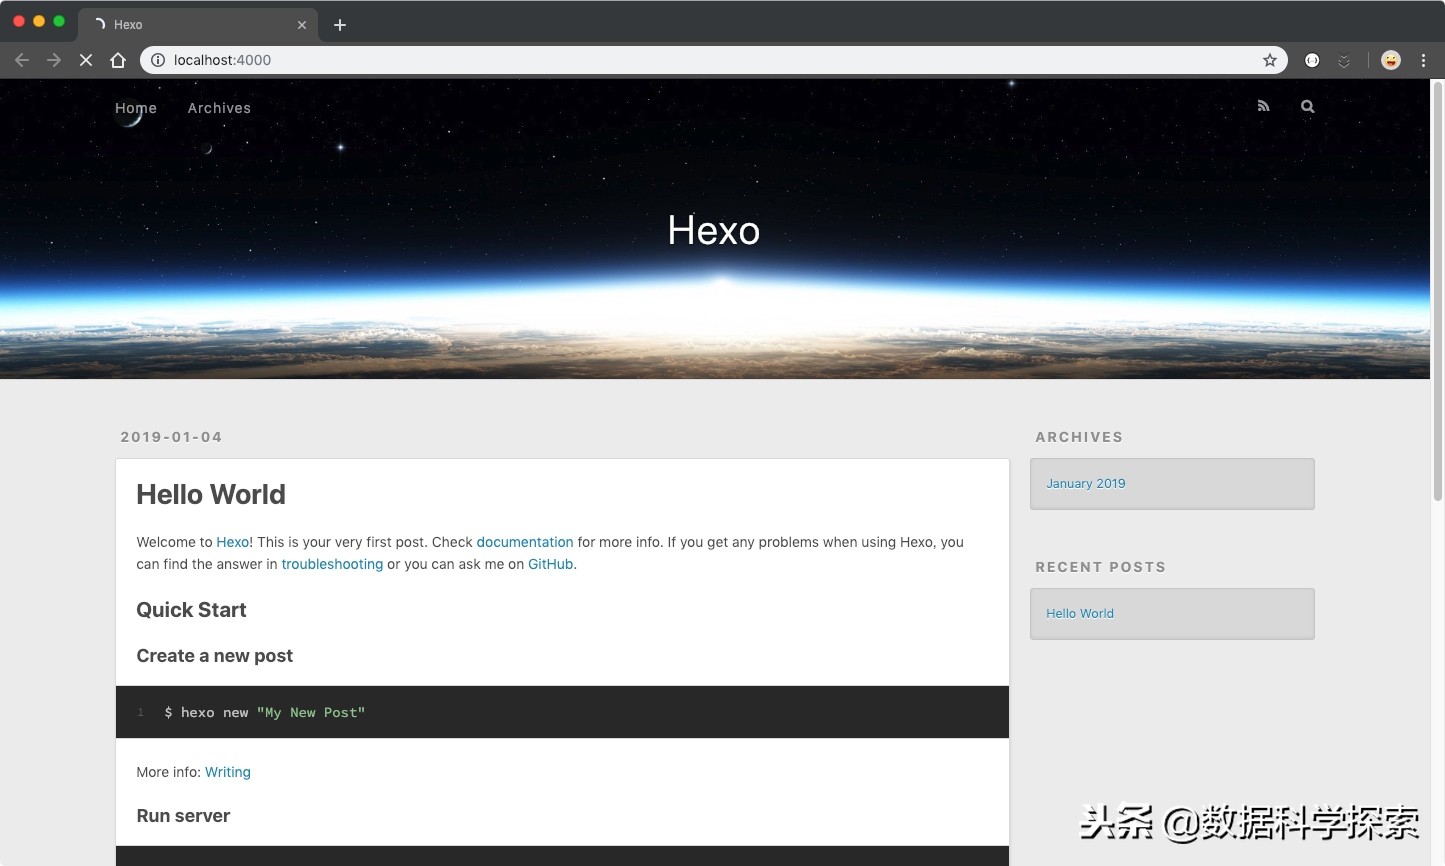The height and width of the screenshot is (866, 1445).
Task: Click the Run server heading
Action: click(183, 816)
